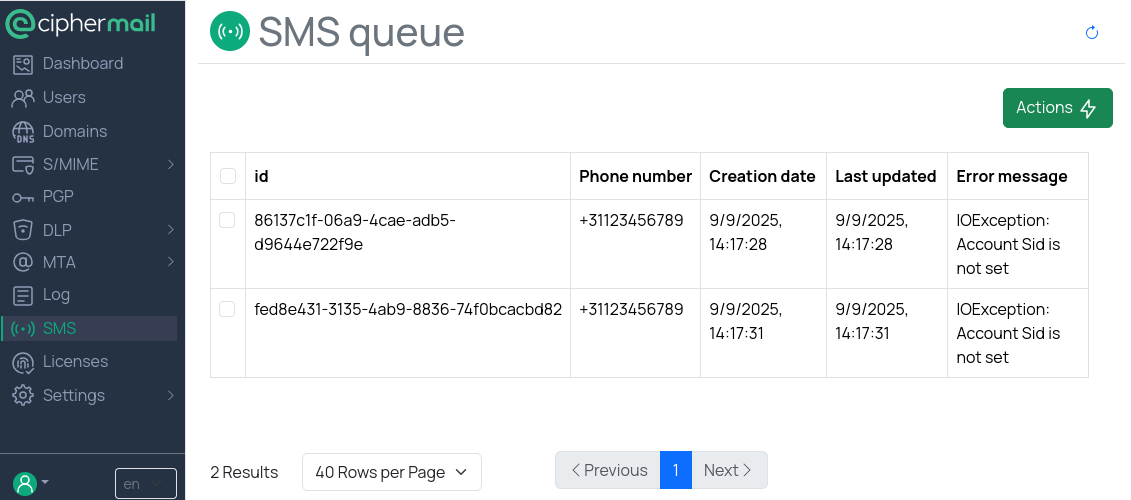Click the Dashboard icon in sidebar
Viewport: 1131px width, 500px height.
[x=23, y=64]
